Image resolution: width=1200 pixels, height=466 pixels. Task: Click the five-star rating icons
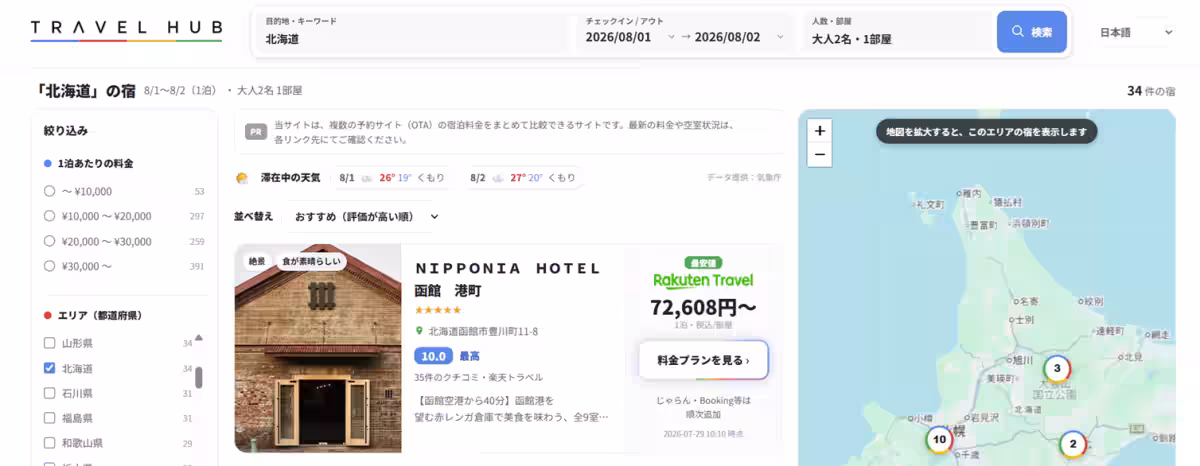(438, 310)
